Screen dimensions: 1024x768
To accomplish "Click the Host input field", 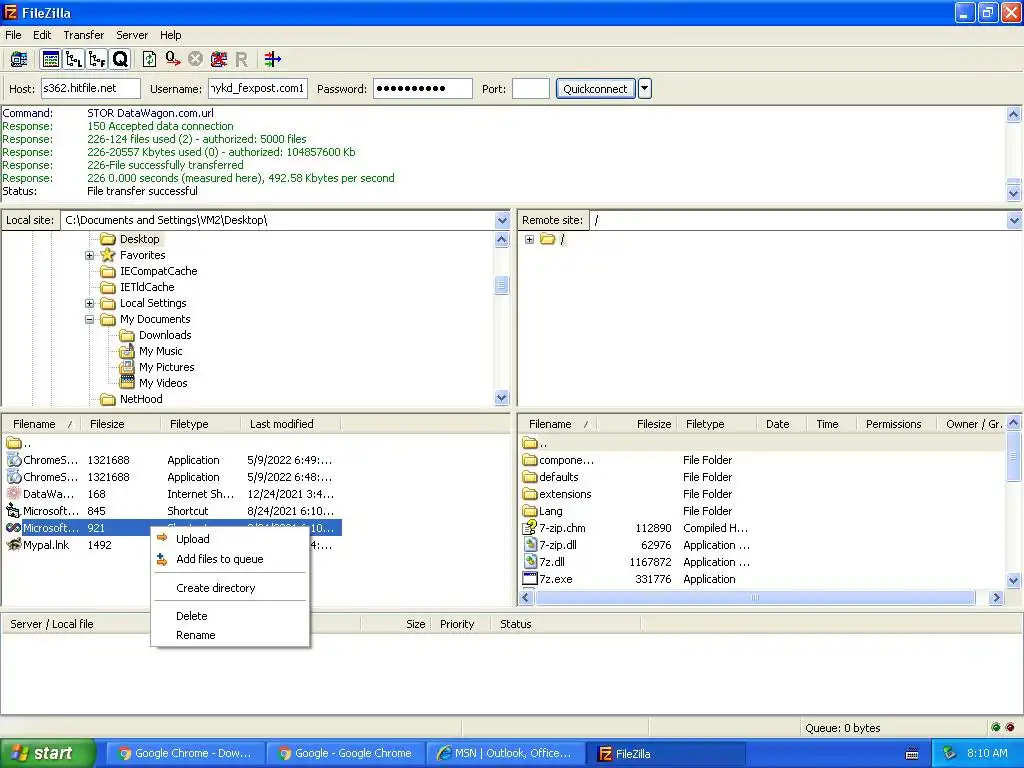I will click(91, 88).
